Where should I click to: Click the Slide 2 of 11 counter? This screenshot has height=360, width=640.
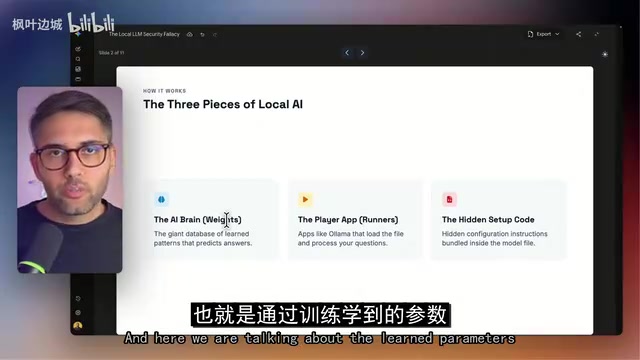click(111, 53)
